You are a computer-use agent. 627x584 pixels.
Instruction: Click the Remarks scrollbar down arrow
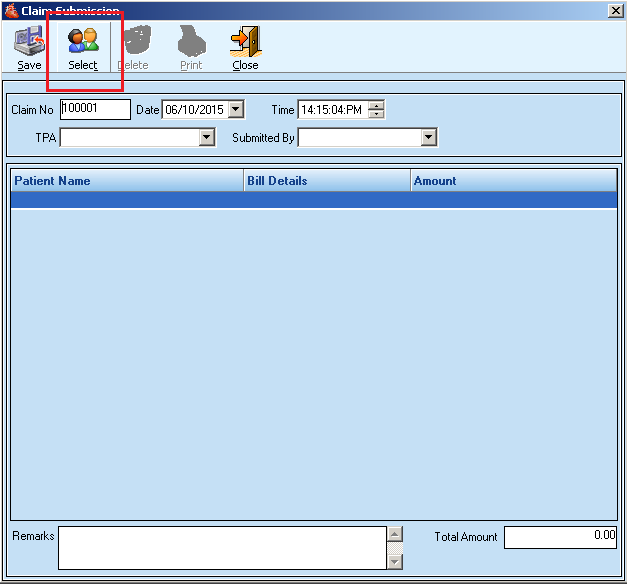(x=395, y=561)
